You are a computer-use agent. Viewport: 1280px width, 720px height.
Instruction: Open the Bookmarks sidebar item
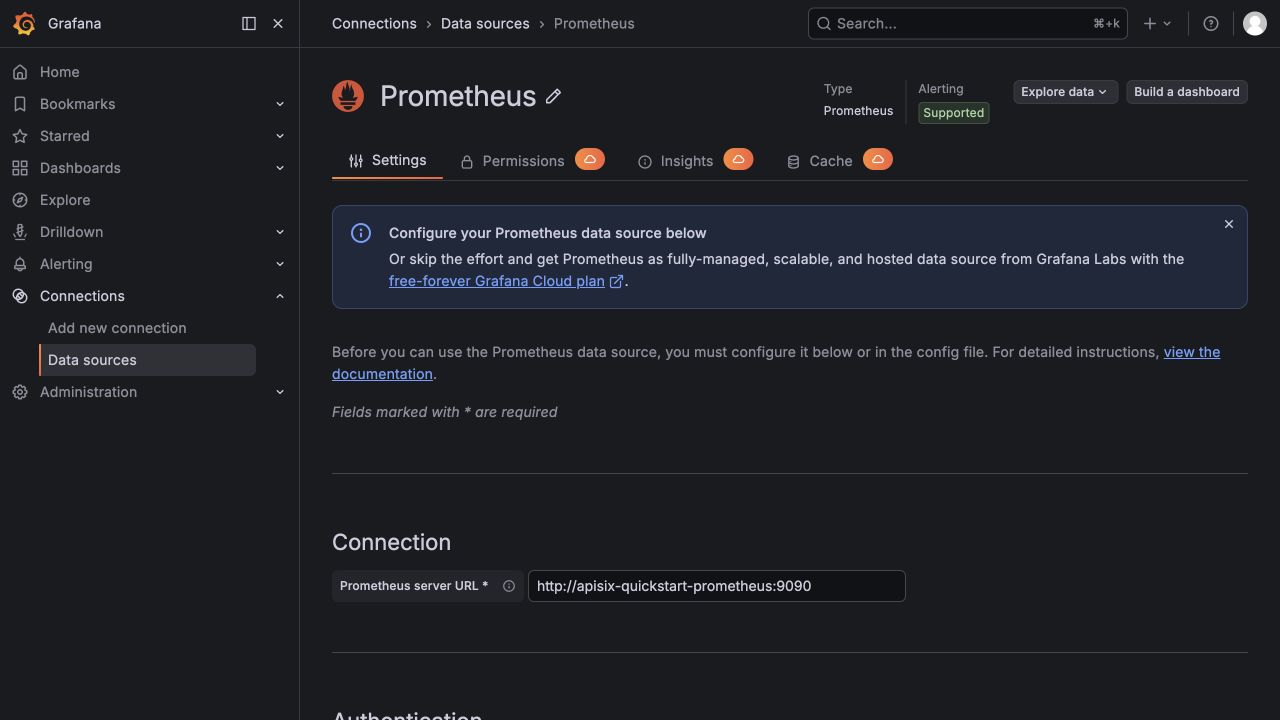[77, 104]
